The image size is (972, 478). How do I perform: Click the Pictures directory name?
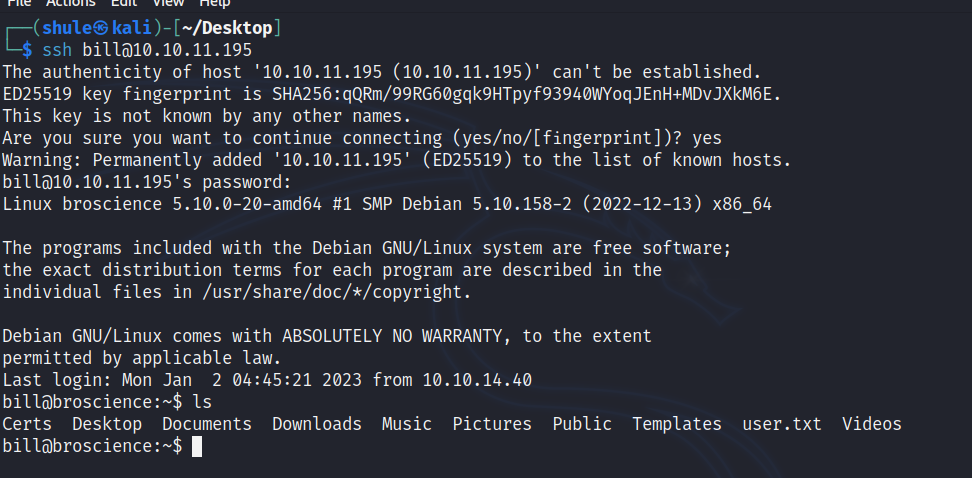click(492, 424)
